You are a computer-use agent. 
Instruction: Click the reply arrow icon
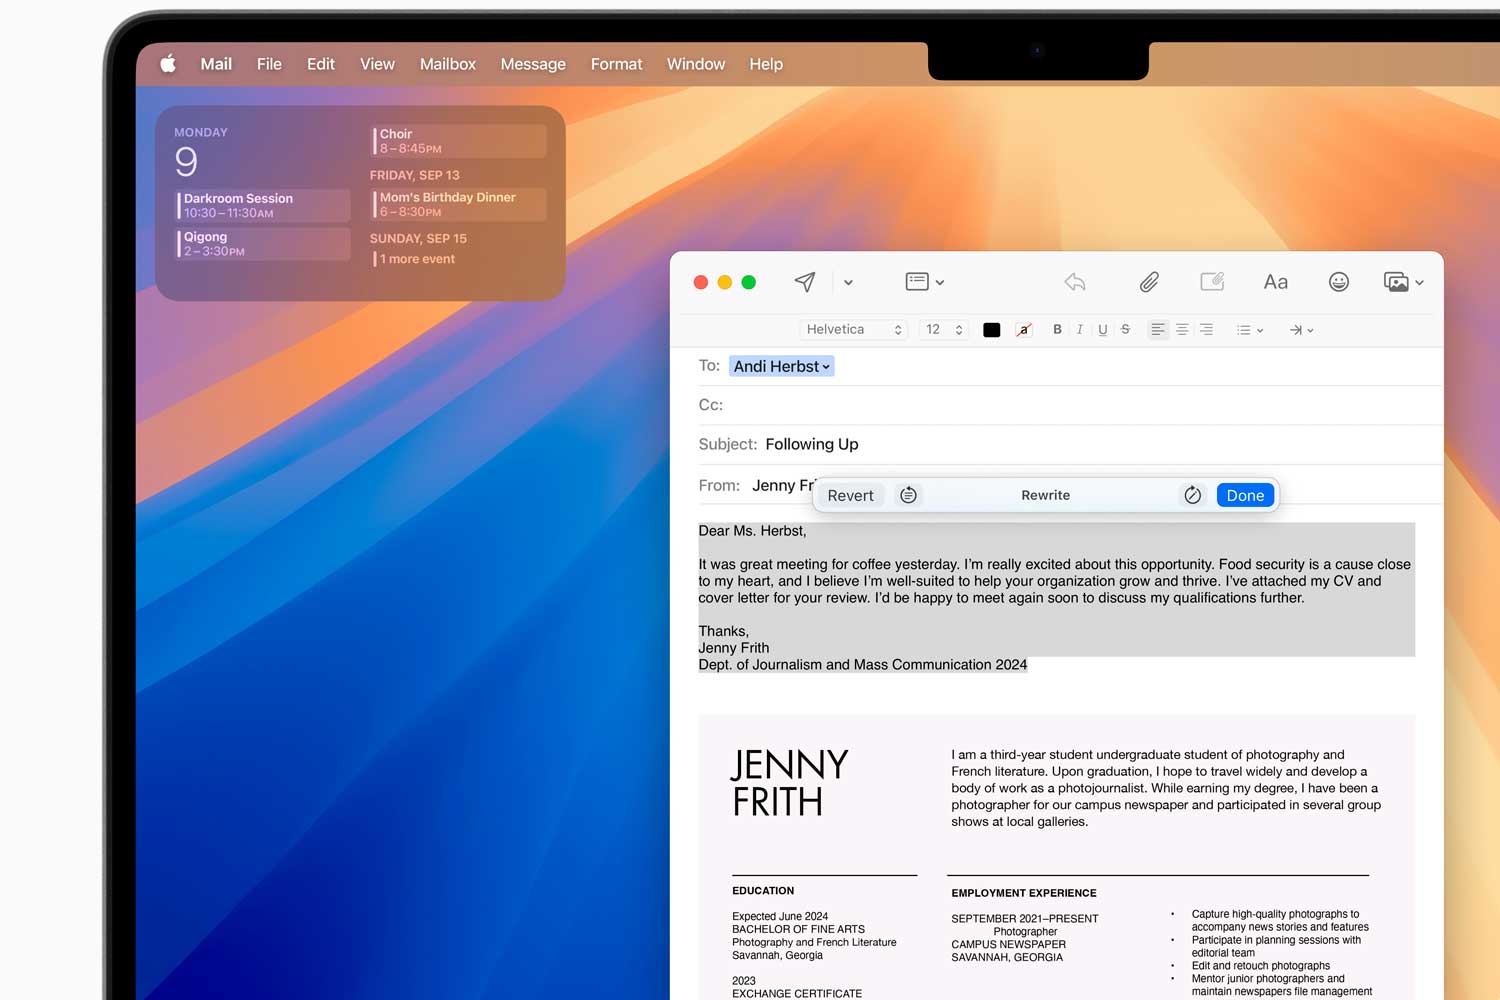(x=1075, y=282)
